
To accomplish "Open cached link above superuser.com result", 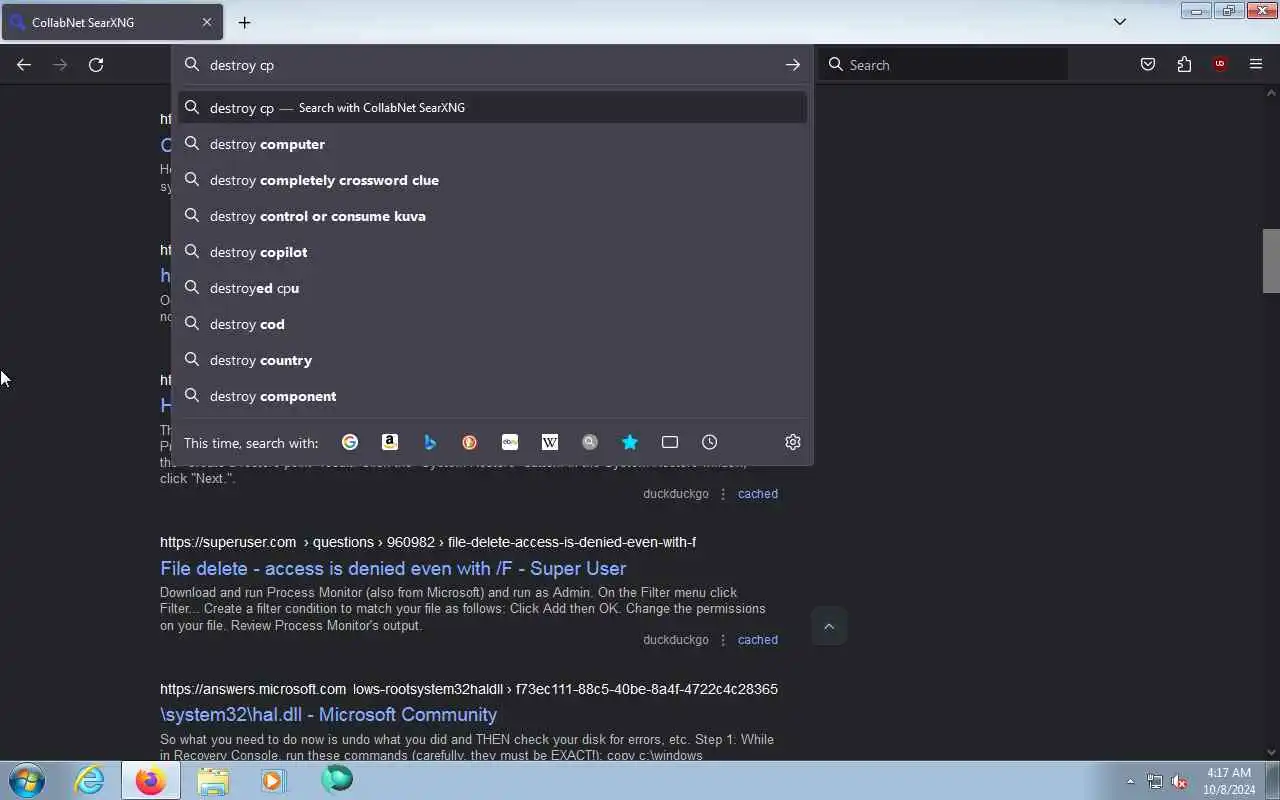I will click(757, 494).
